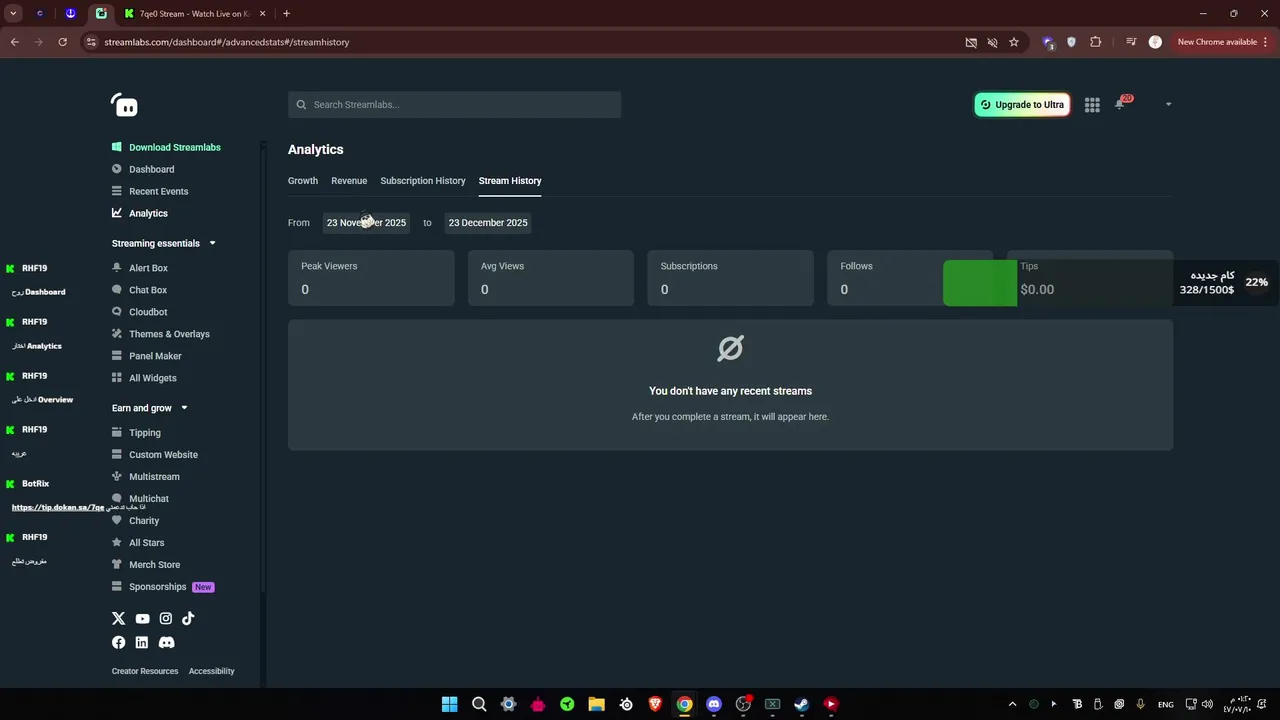This screenshot has width=1280, height=720.
Task: Open the Instagram social icon
Action: (x=166, y=619)
